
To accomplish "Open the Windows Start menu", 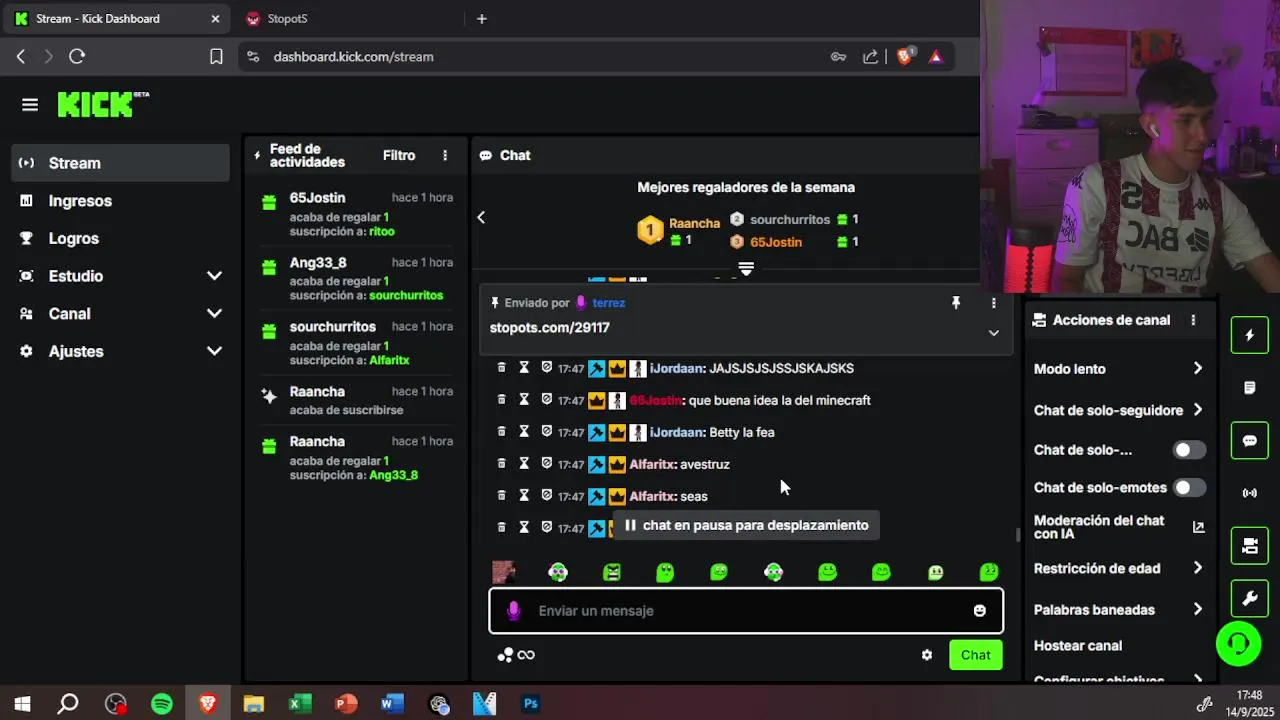I will coord(22,704).
